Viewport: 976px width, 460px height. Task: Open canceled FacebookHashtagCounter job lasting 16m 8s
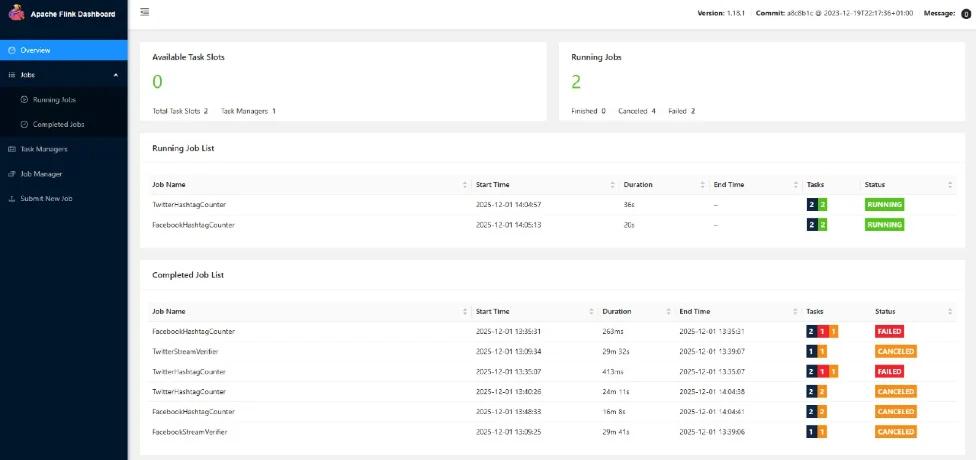[194, 411]
